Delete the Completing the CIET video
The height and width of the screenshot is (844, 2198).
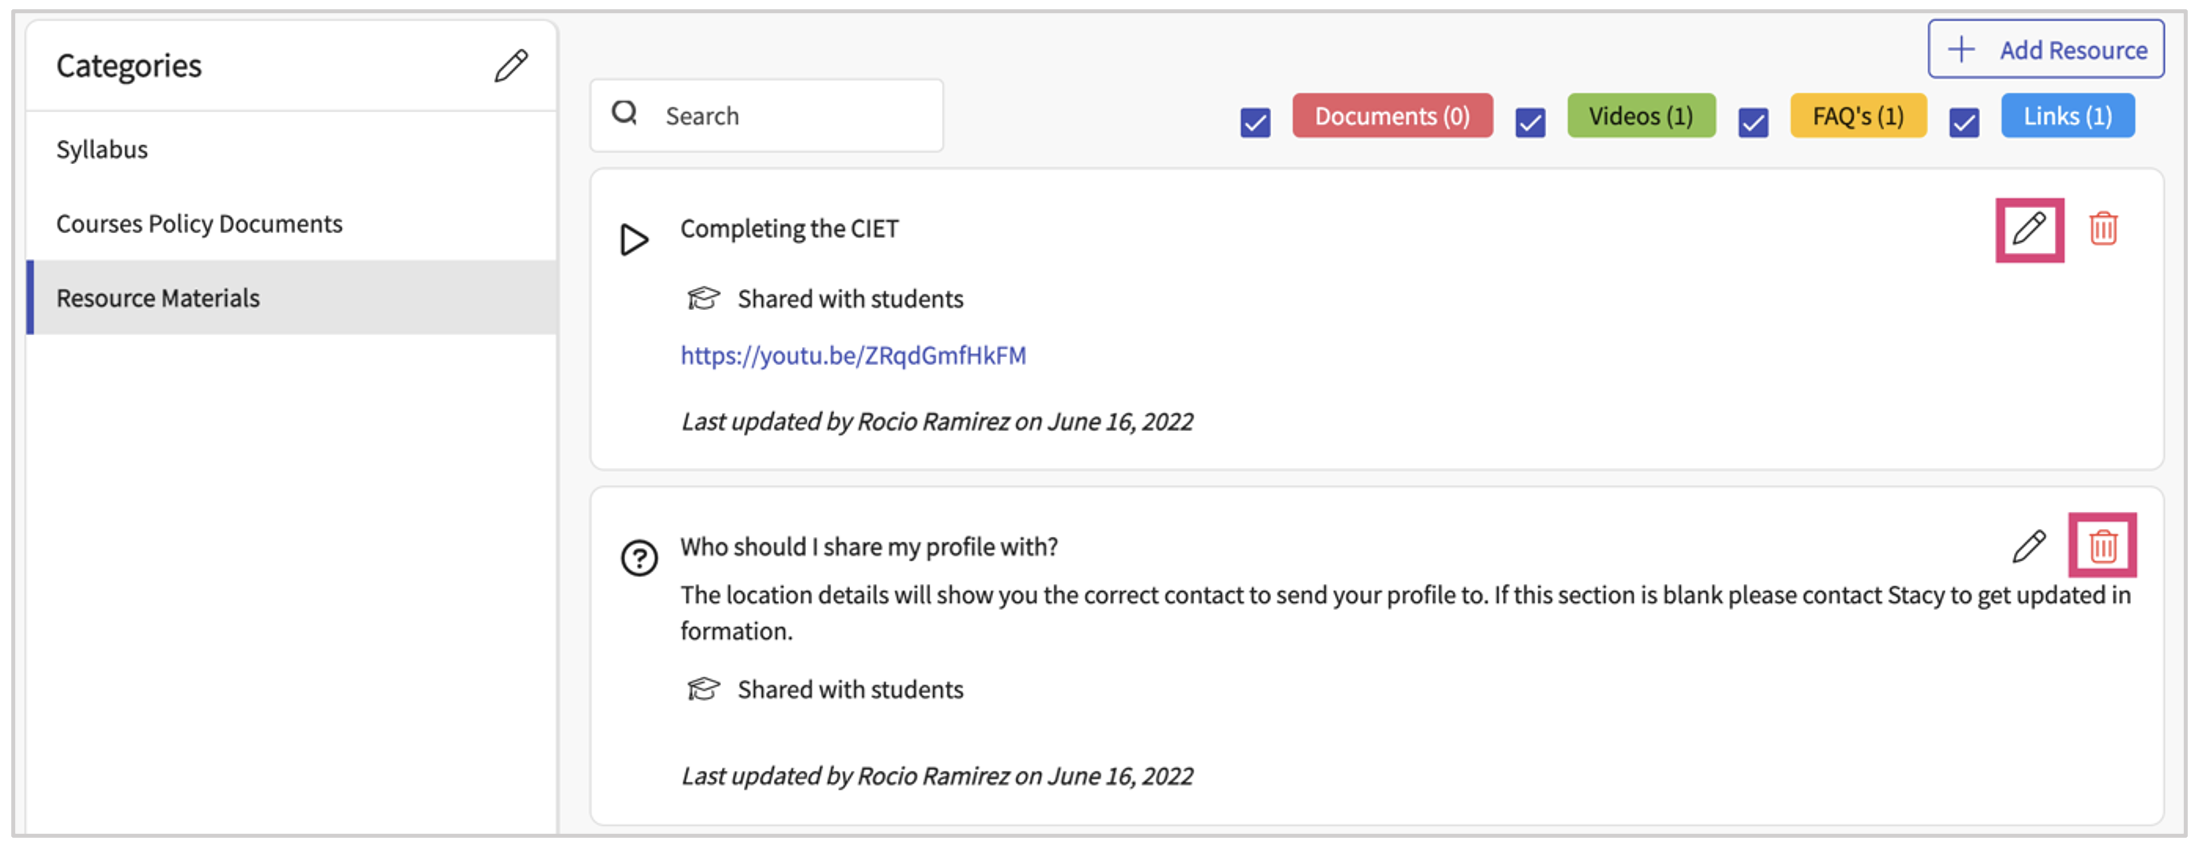click(2104, 228)
